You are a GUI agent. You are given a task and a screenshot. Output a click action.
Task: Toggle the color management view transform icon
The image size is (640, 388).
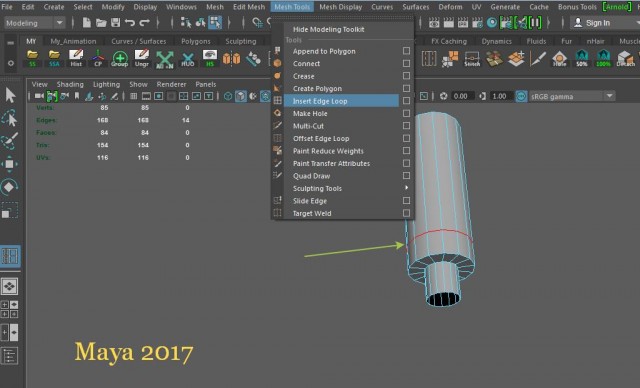tap(521, 96)
